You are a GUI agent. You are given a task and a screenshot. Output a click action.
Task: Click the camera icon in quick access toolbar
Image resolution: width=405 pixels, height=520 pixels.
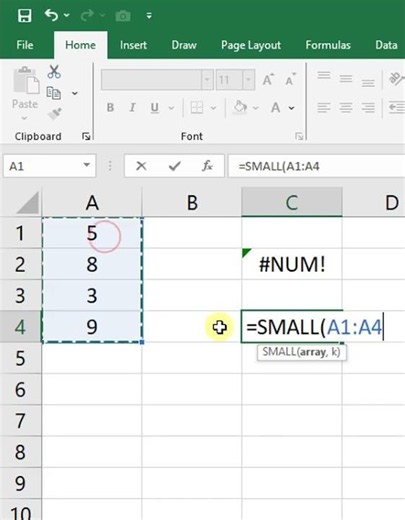click(x=123, y=16)
